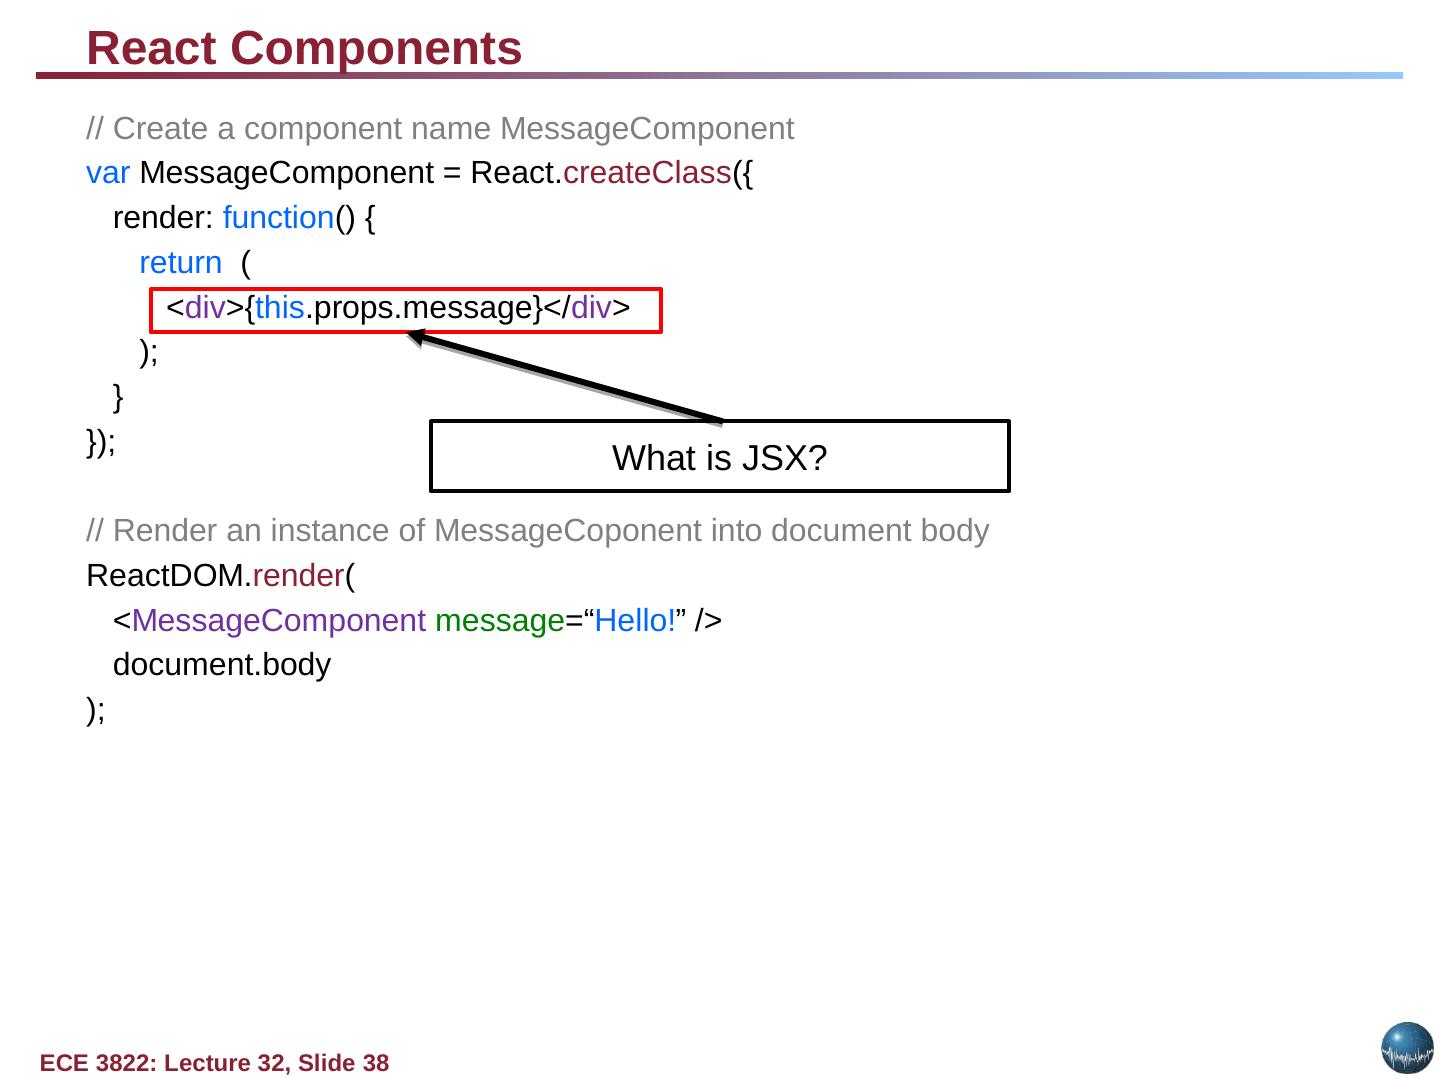Click the "React Components" slide title
The image size is (1440, 1080).
click(304, 48)
